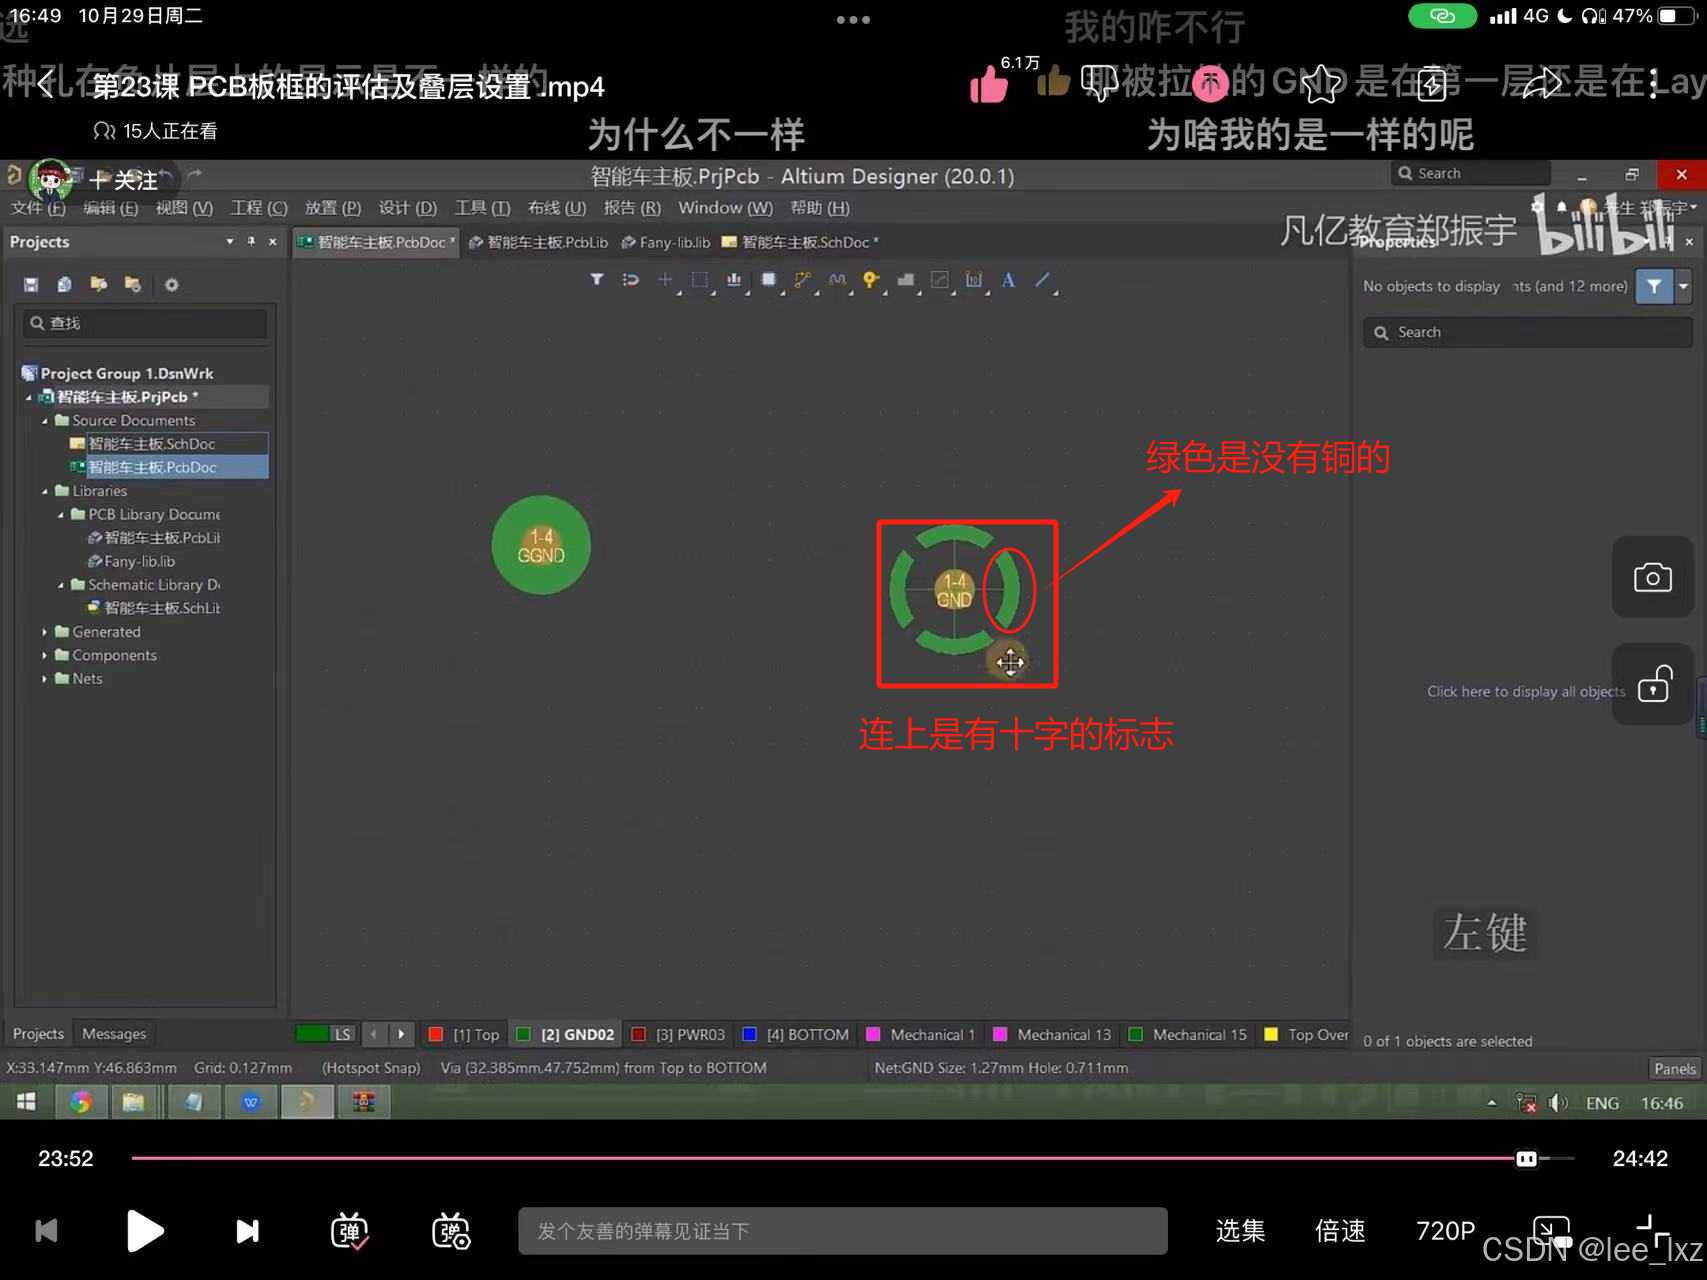Image resolution: width=1707 pixels, height=1280 pixels.
Task: Skip to the next video
Action: click(x=247, y=1231)
